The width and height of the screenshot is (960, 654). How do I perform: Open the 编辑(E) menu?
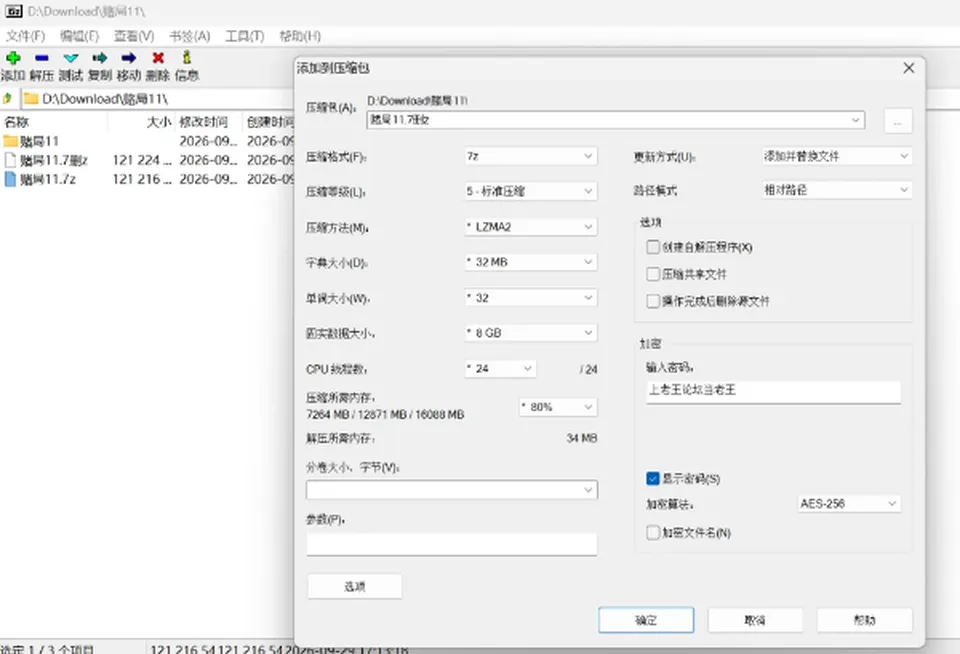pos(80,36)
